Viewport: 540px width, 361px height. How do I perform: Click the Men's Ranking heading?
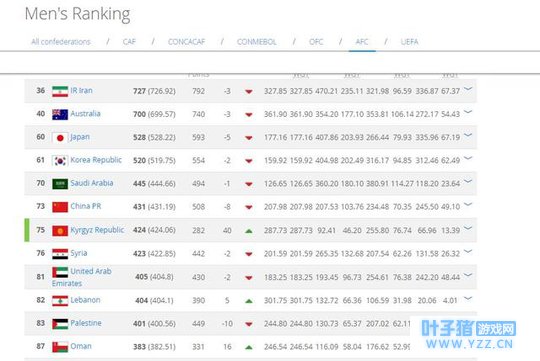point(77,14)
